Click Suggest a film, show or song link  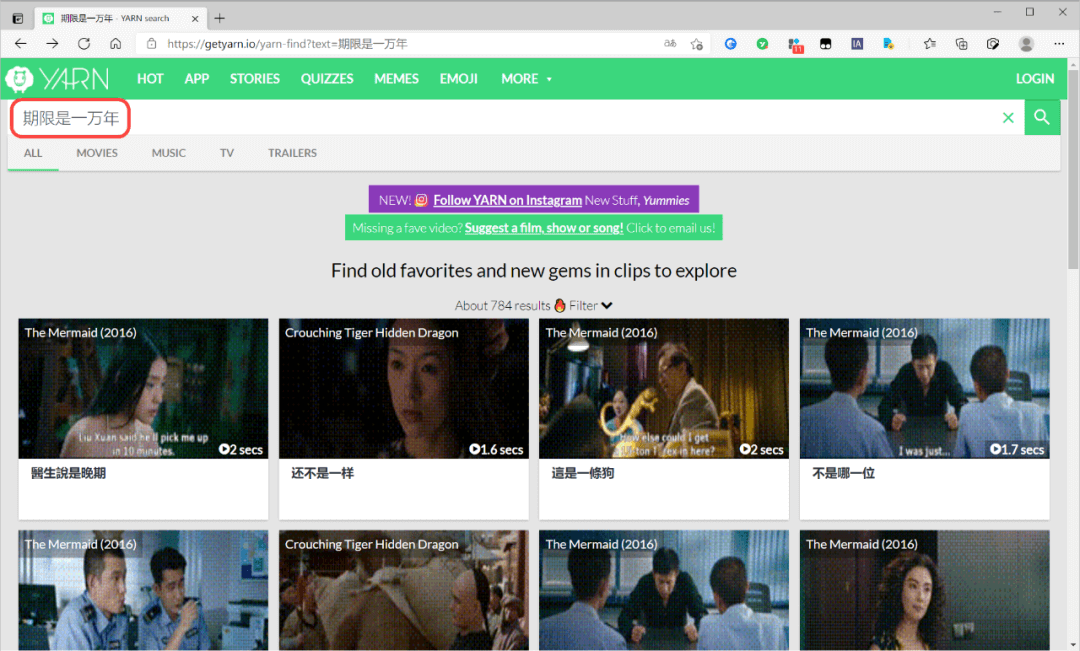click(544, 227)
